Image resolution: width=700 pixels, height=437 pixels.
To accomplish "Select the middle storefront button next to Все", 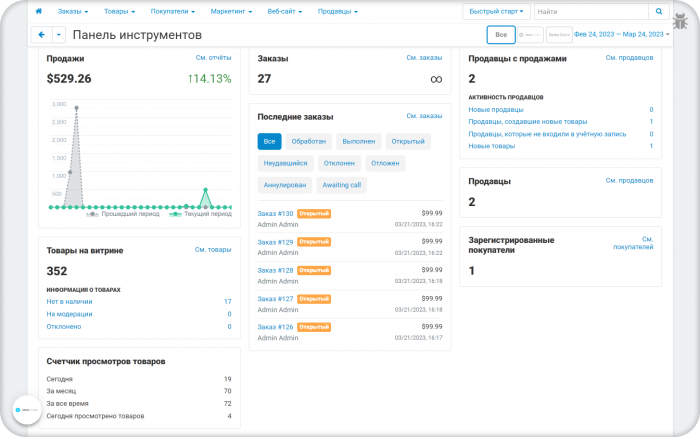I will 530,35.
